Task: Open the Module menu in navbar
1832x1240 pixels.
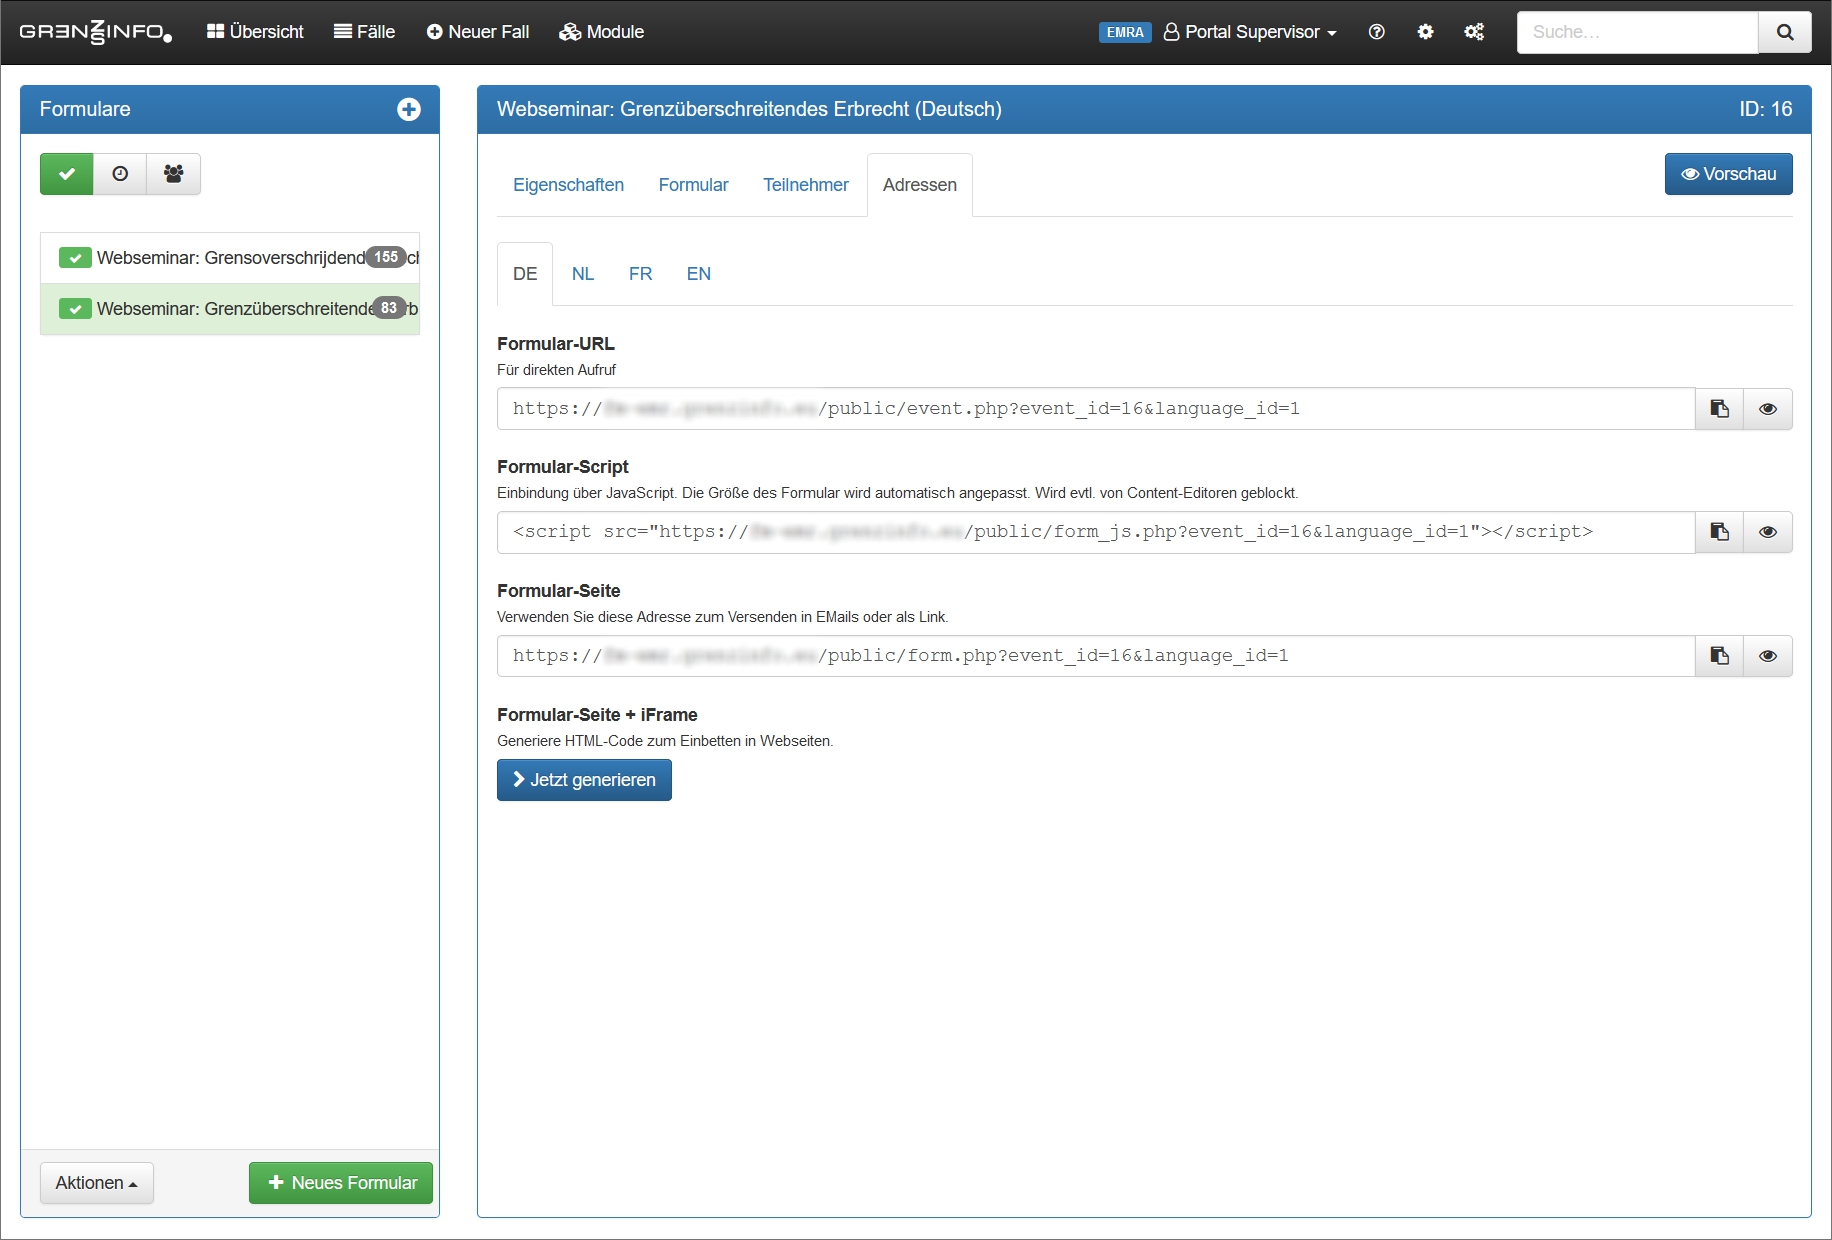Action: click(x=601, y=32)
